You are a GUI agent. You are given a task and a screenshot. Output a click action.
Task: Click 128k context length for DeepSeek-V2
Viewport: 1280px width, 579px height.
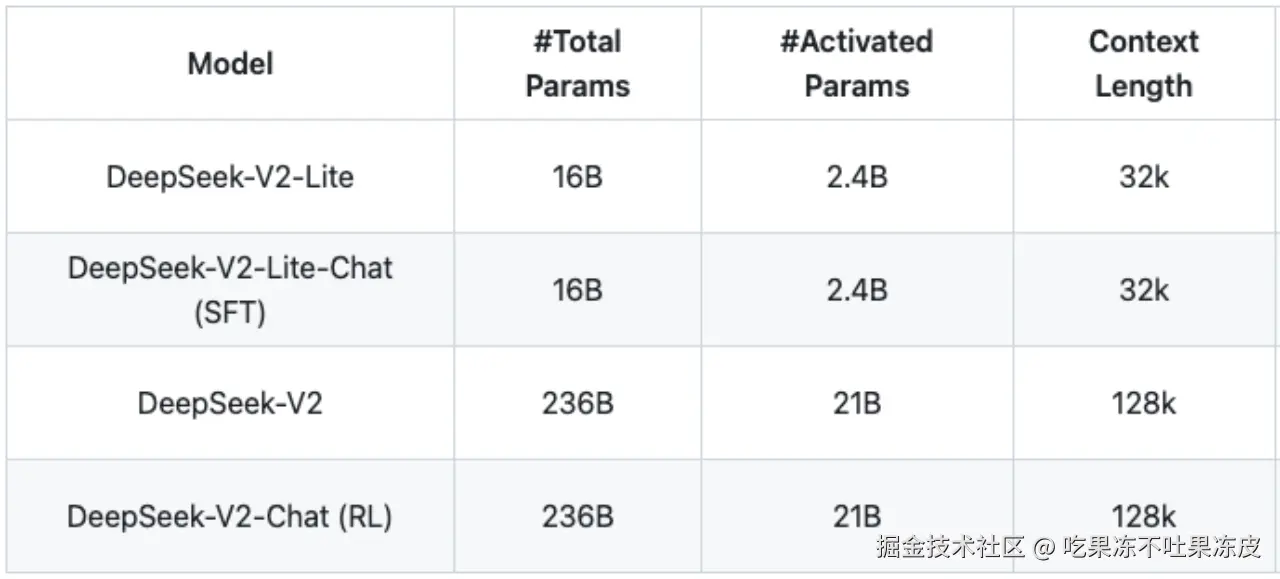point(1143,403)
